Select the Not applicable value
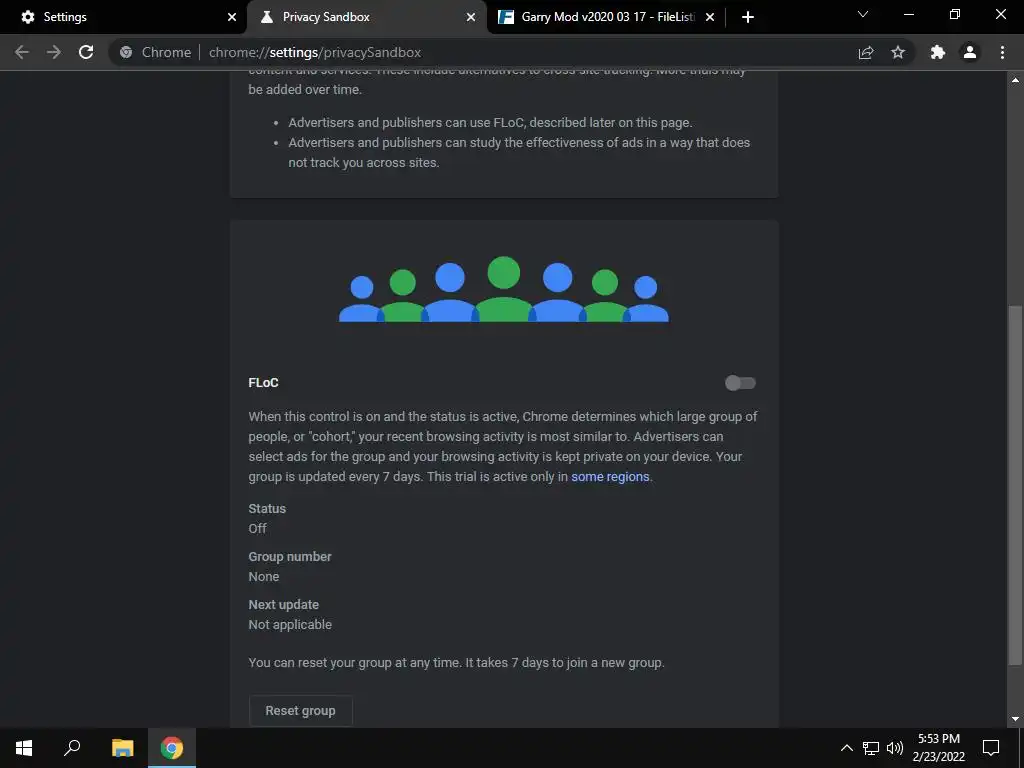Screen dimensions: 1024x768 coord(290,625)
